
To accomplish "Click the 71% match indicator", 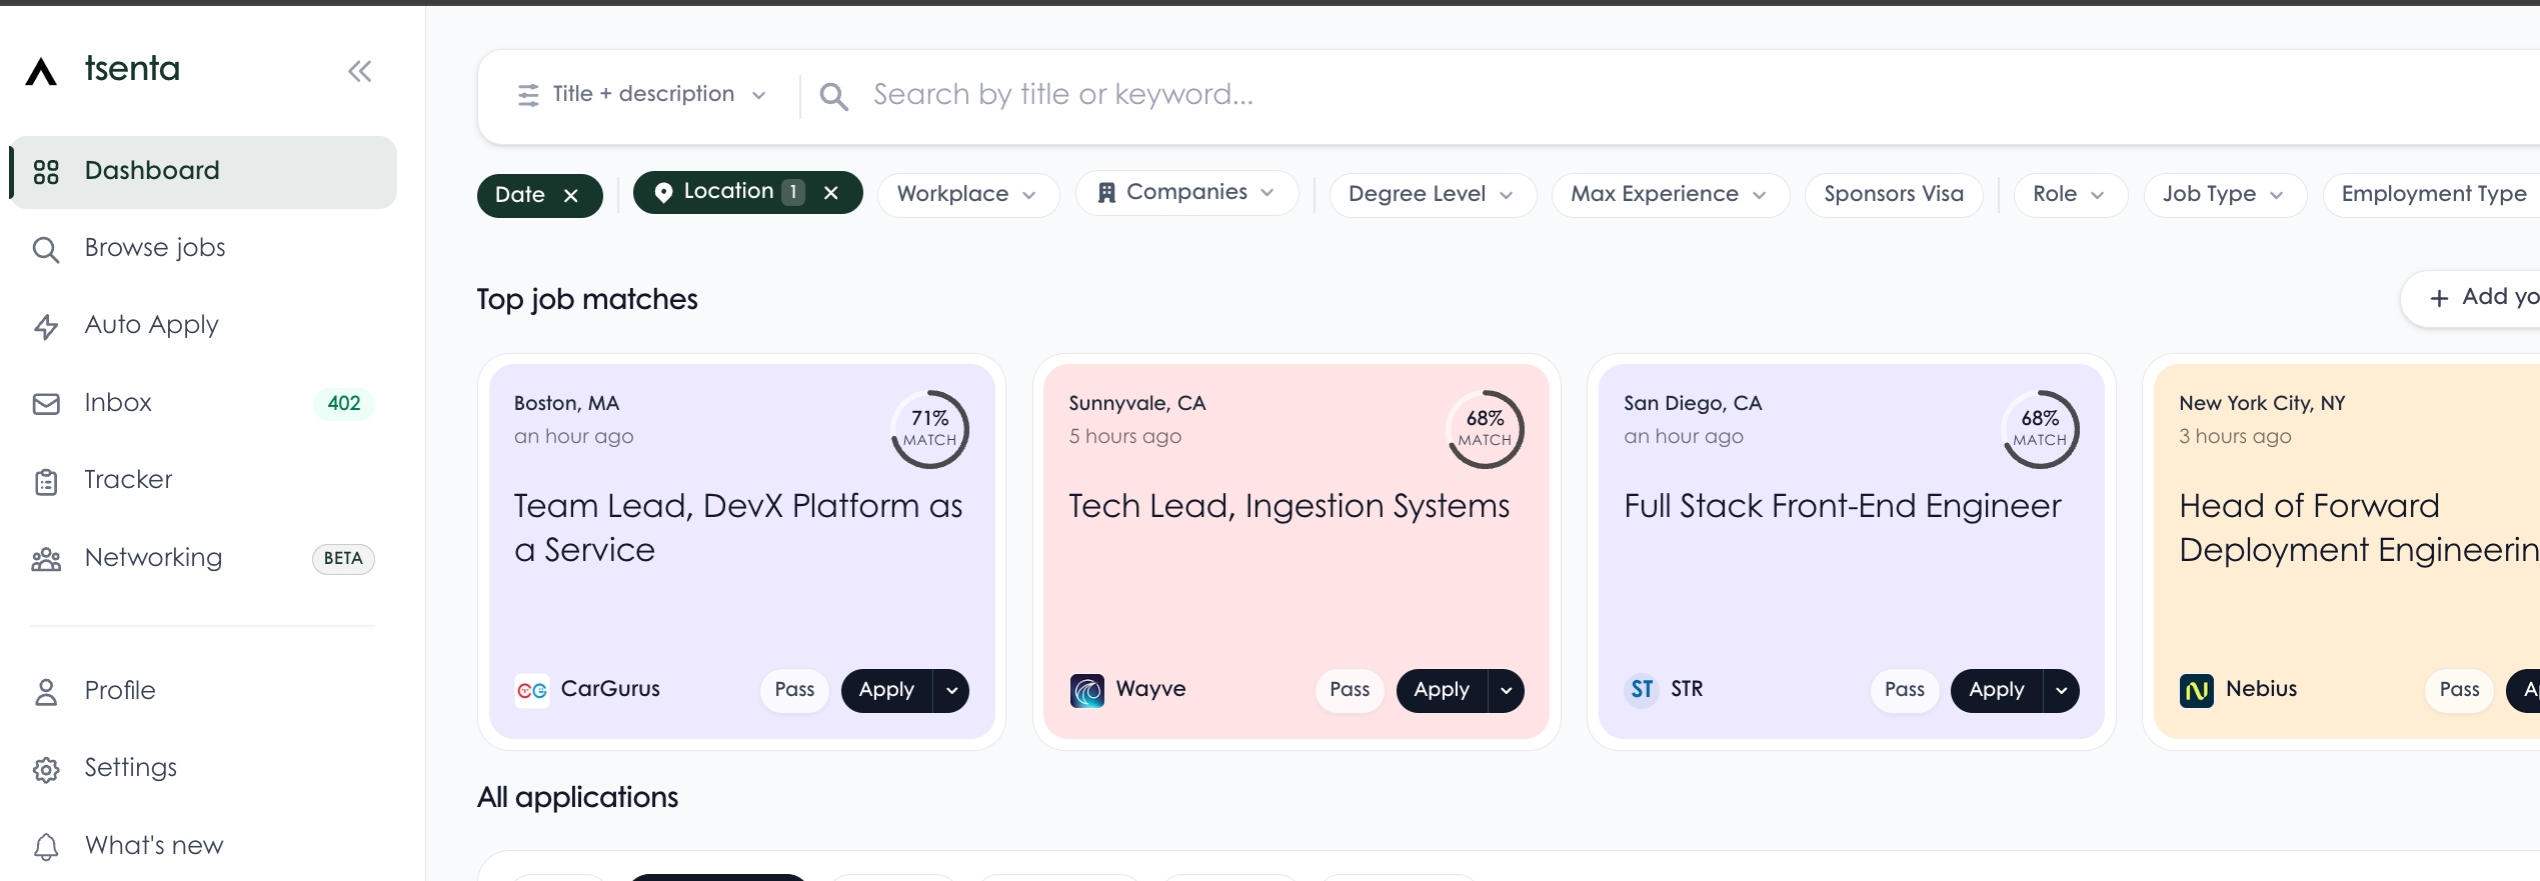I will (x=930, y=429).
